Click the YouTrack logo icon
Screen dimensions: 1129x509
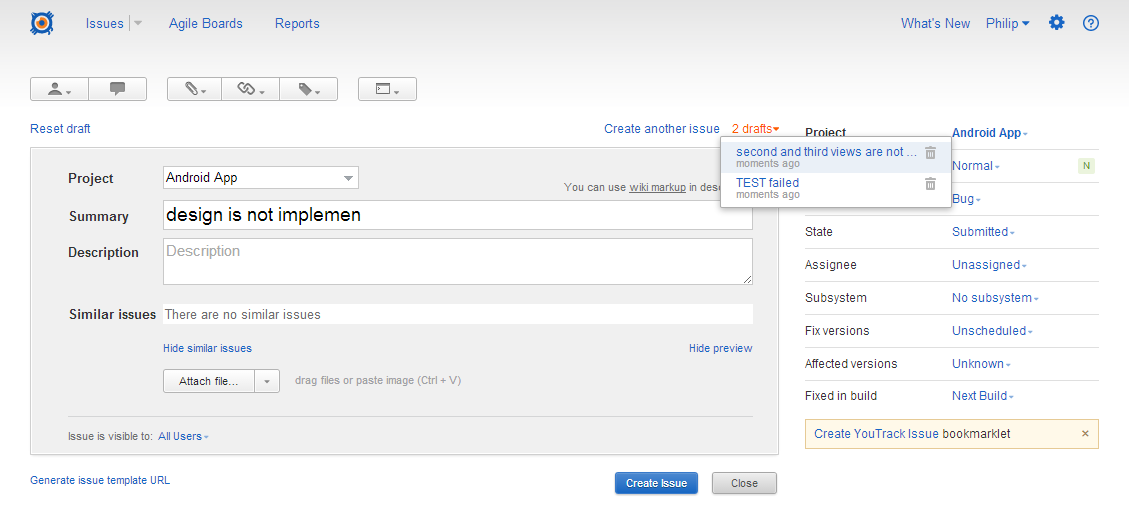(42, 23)
